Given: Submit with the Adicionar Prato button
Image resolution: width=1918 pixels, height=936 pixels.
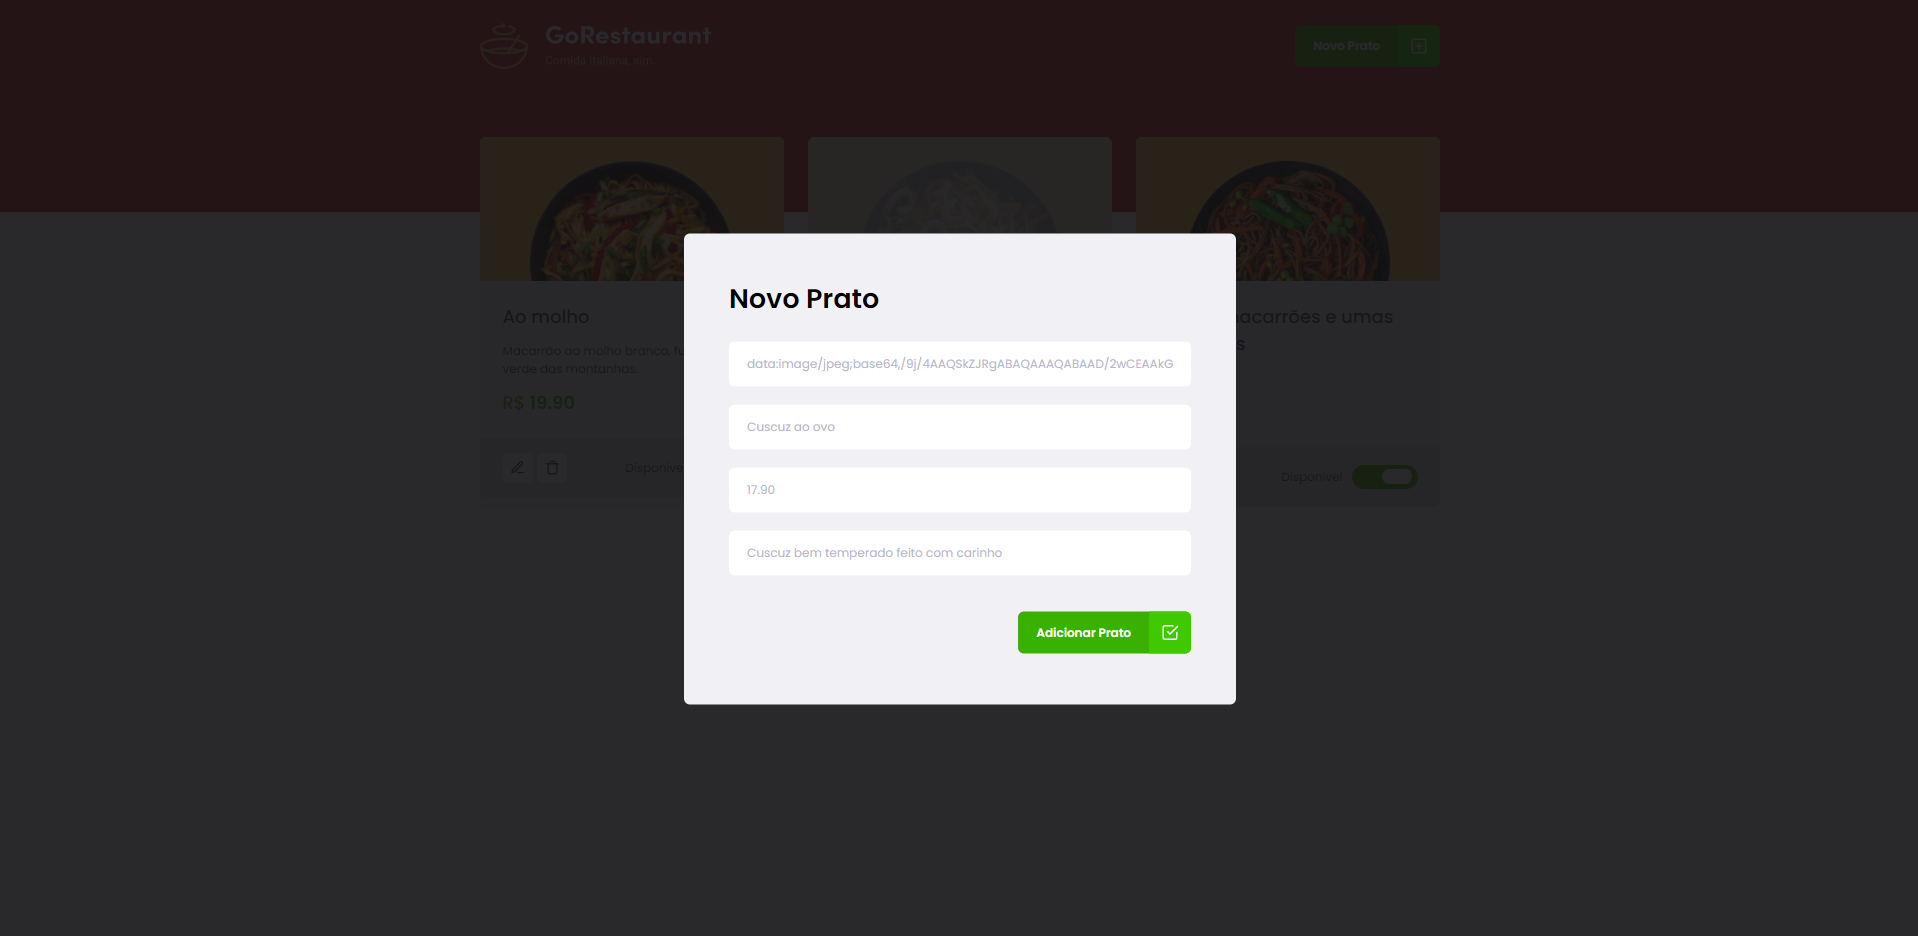Looking at the screenshot, I should click(x=1104, y=632).
